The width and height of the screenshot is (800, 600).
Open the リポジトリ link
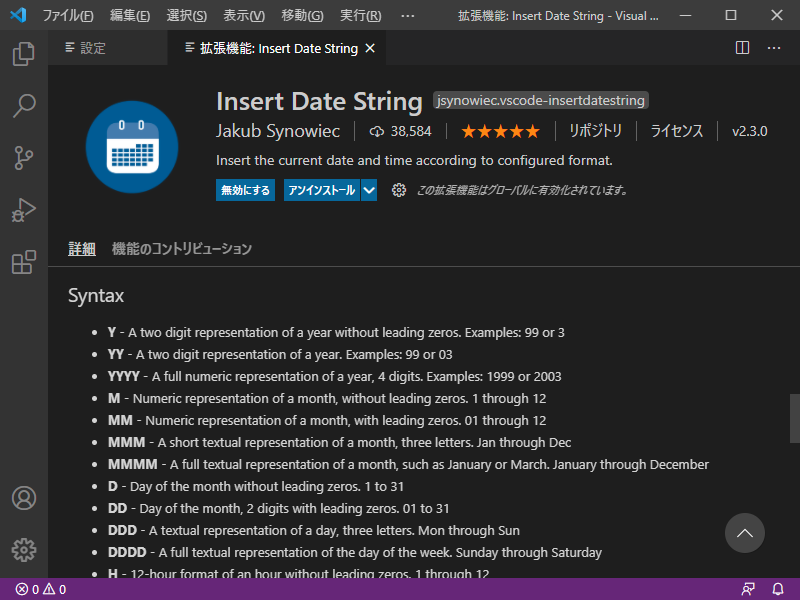coord(595,131)
